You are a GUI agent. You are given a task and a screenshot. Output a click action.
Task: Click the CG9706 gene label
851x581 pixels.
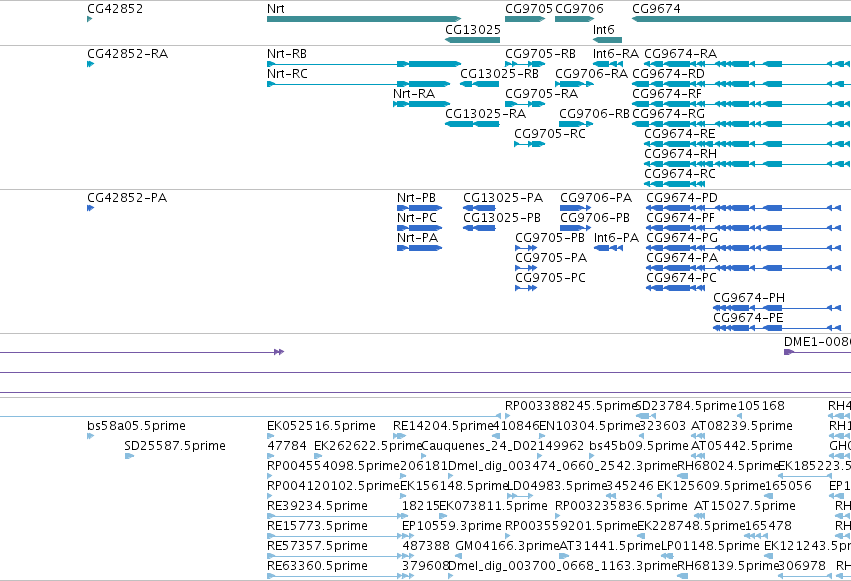(579, 9)
